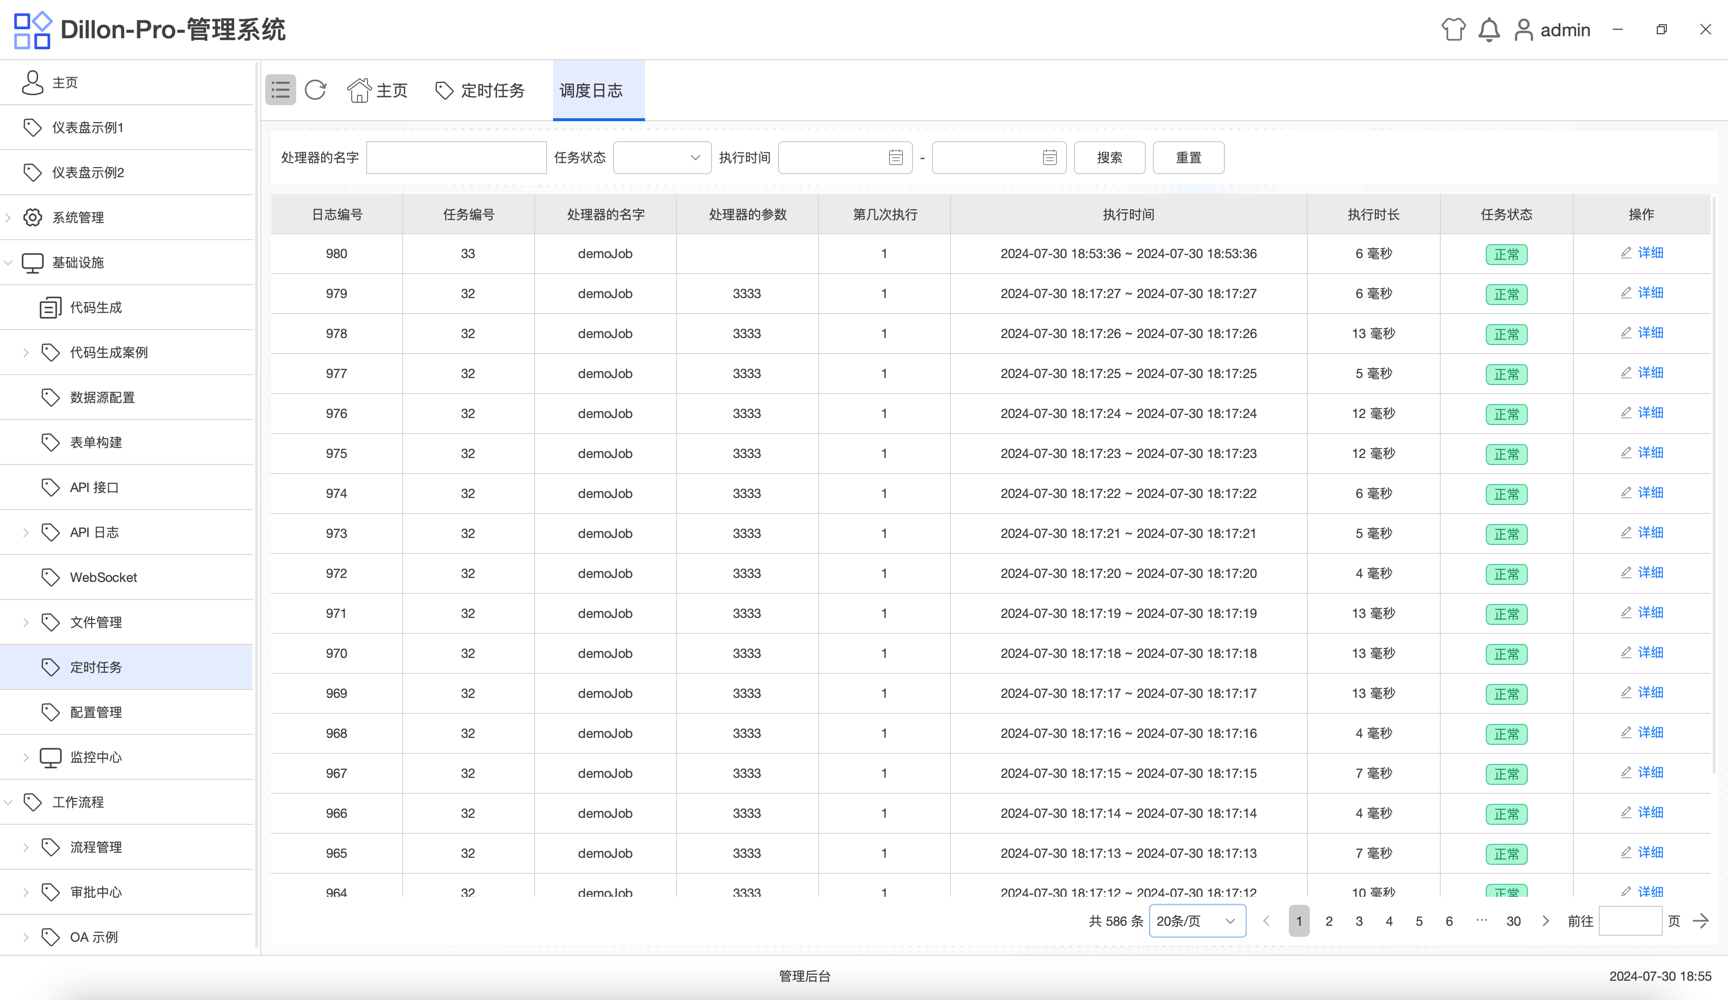Image resolution: width=1728 pixels, height=1000 pixels.
Task: Open 详细 link for log 966
Action: coord(1651,813)
